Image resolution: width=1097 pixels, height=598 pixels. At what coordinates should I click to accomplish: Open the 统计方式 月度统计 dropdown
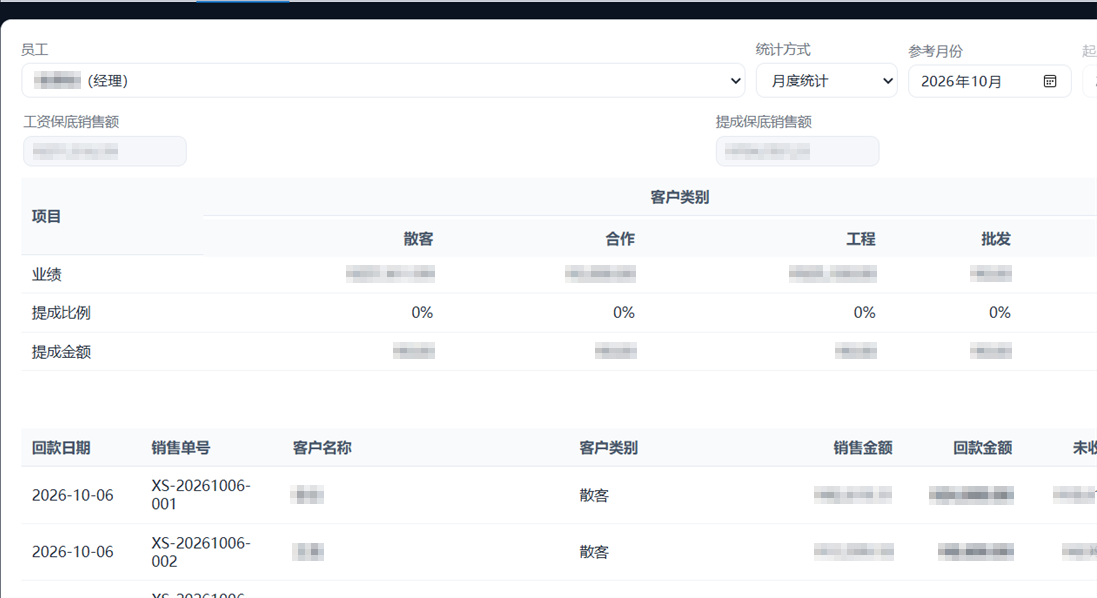pos(827,80)
